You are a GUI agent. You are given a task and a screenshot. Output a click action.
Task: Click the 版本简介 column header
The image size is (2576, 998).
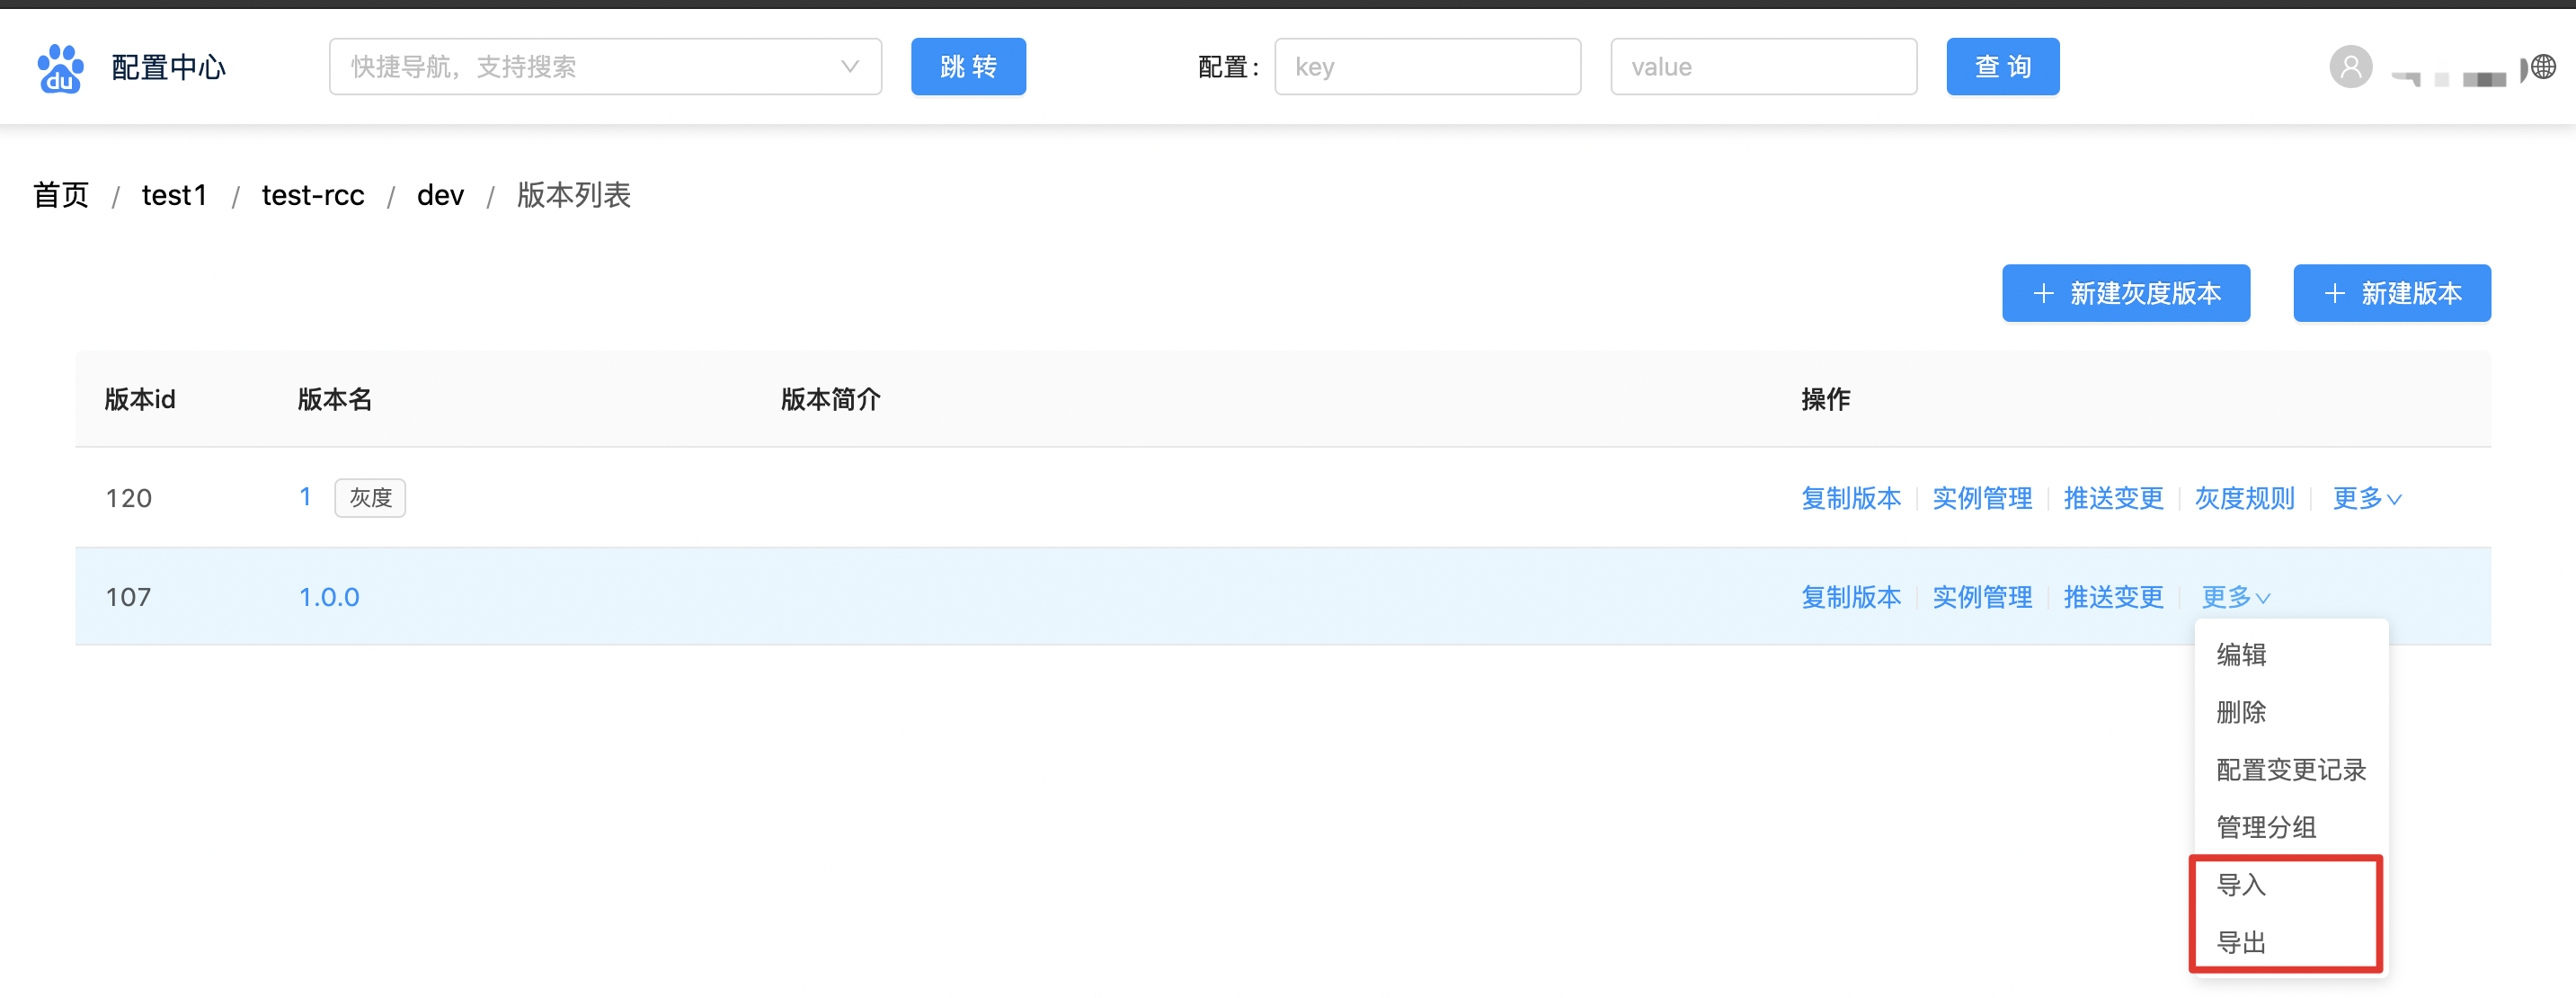830,399
